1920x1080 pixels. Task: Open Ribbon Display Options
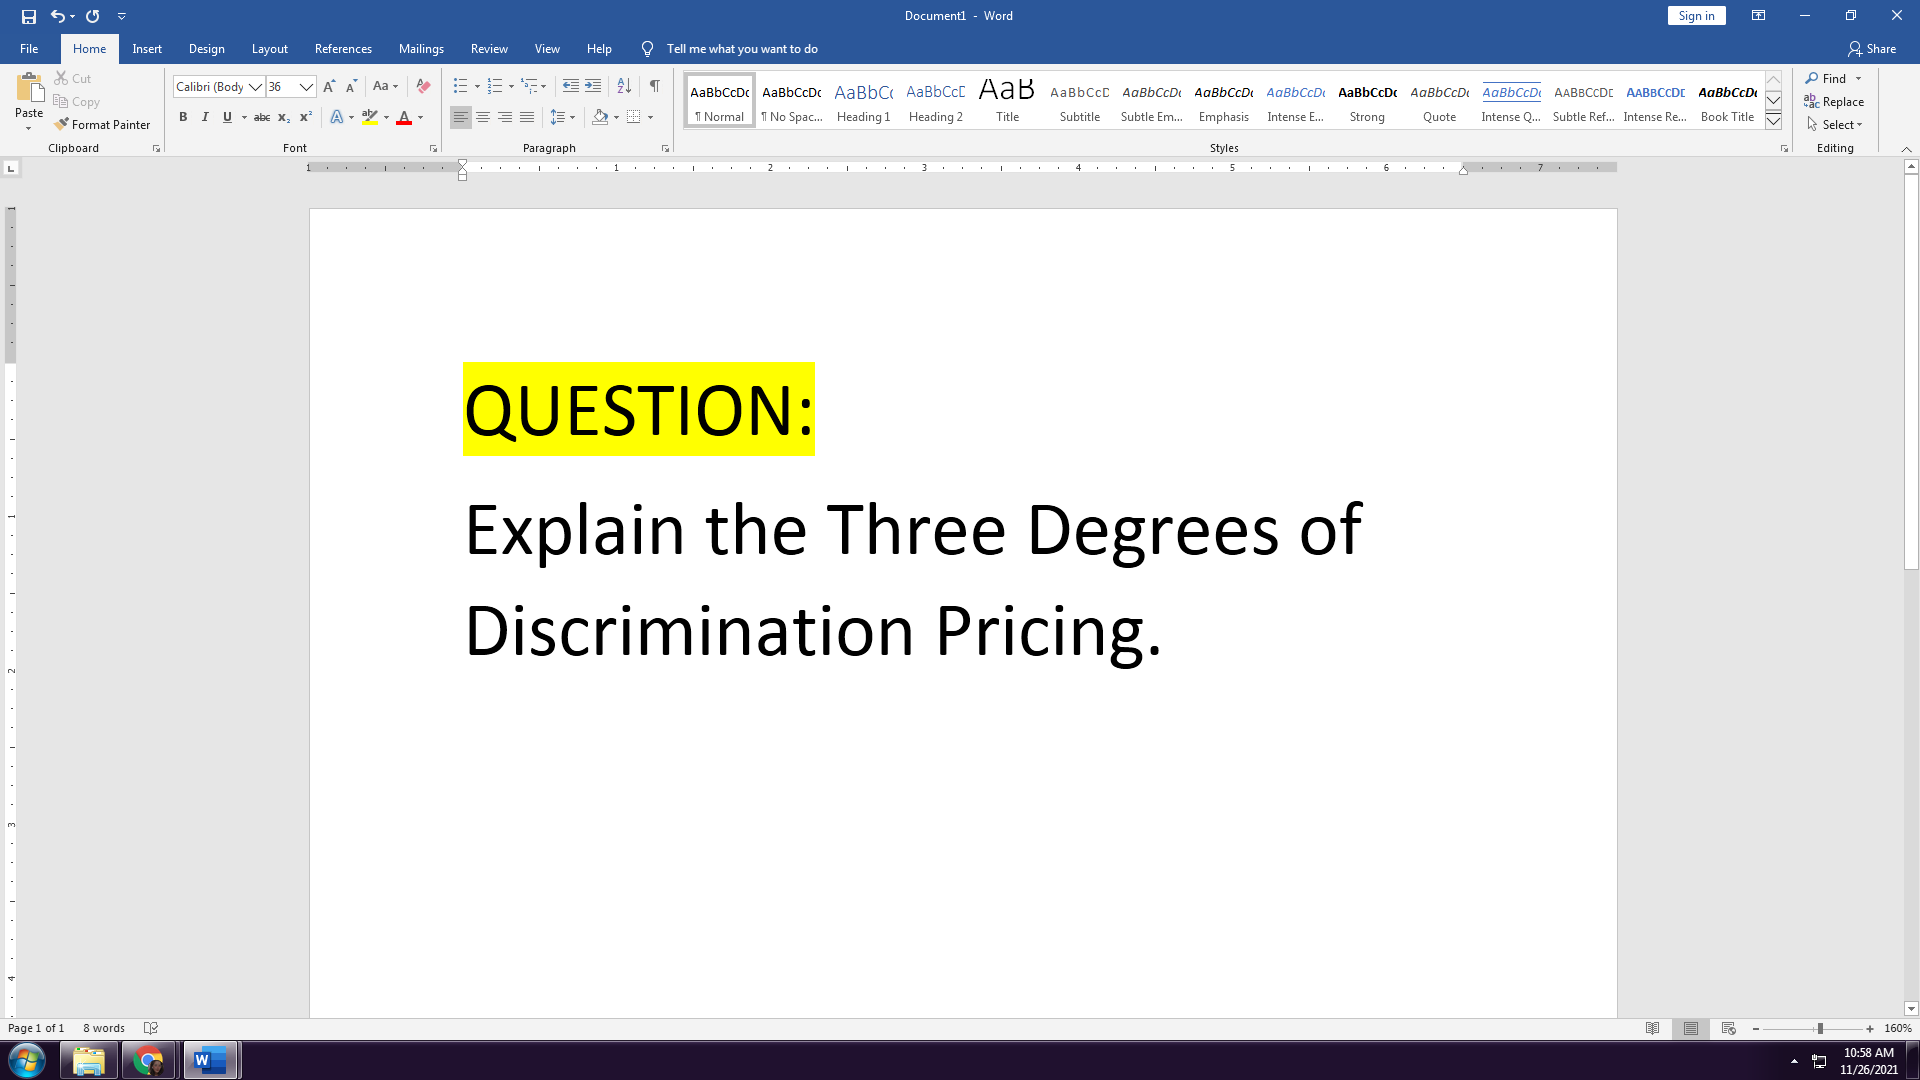(x=1758, y=16)
